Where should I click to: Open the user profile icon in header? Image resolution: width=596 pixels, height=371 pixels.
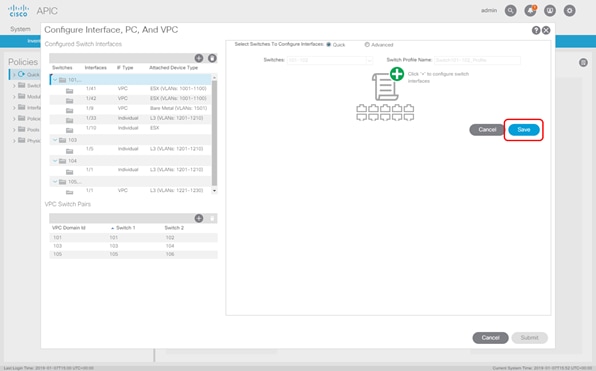(550, 11)
